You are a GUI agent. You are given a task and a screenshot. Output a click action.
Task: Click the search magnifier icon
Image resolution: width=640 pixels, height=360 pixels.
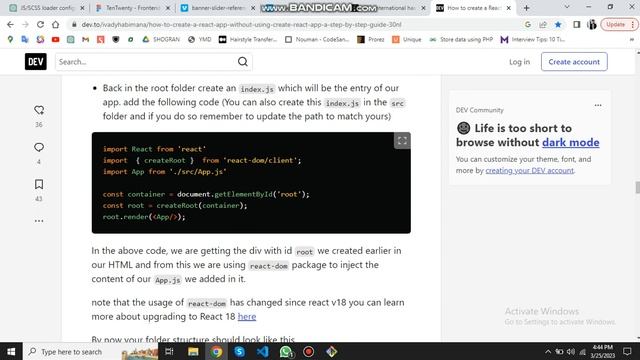pyautogui.click(x=243, y=62)
